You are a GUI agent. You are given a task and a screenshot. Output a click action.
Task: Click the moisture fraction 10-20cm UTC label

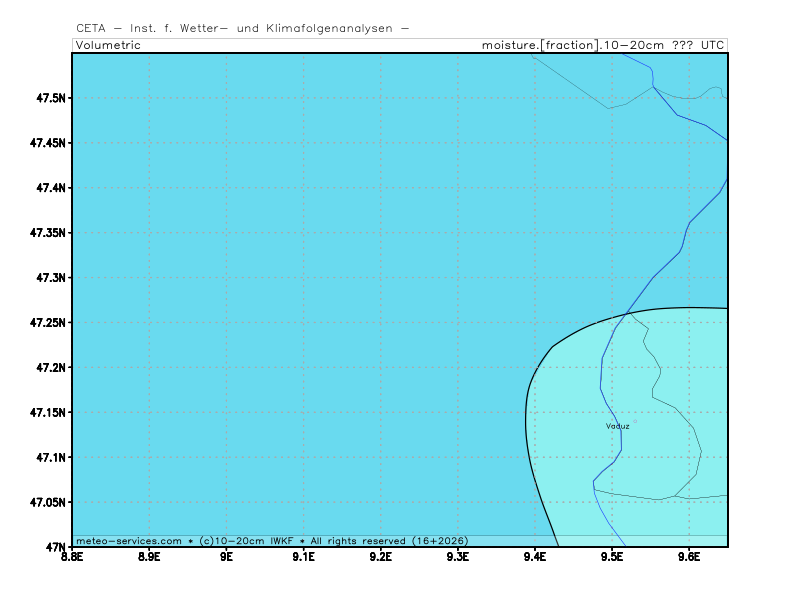coord(604,45)
